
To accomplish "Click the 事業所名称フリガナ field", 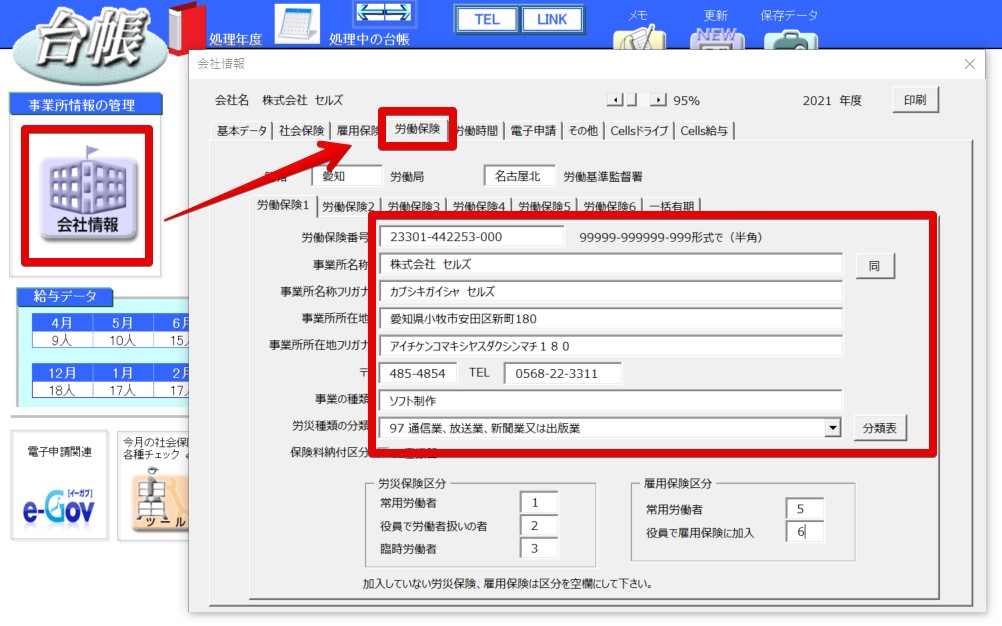I will pos(611,292).
